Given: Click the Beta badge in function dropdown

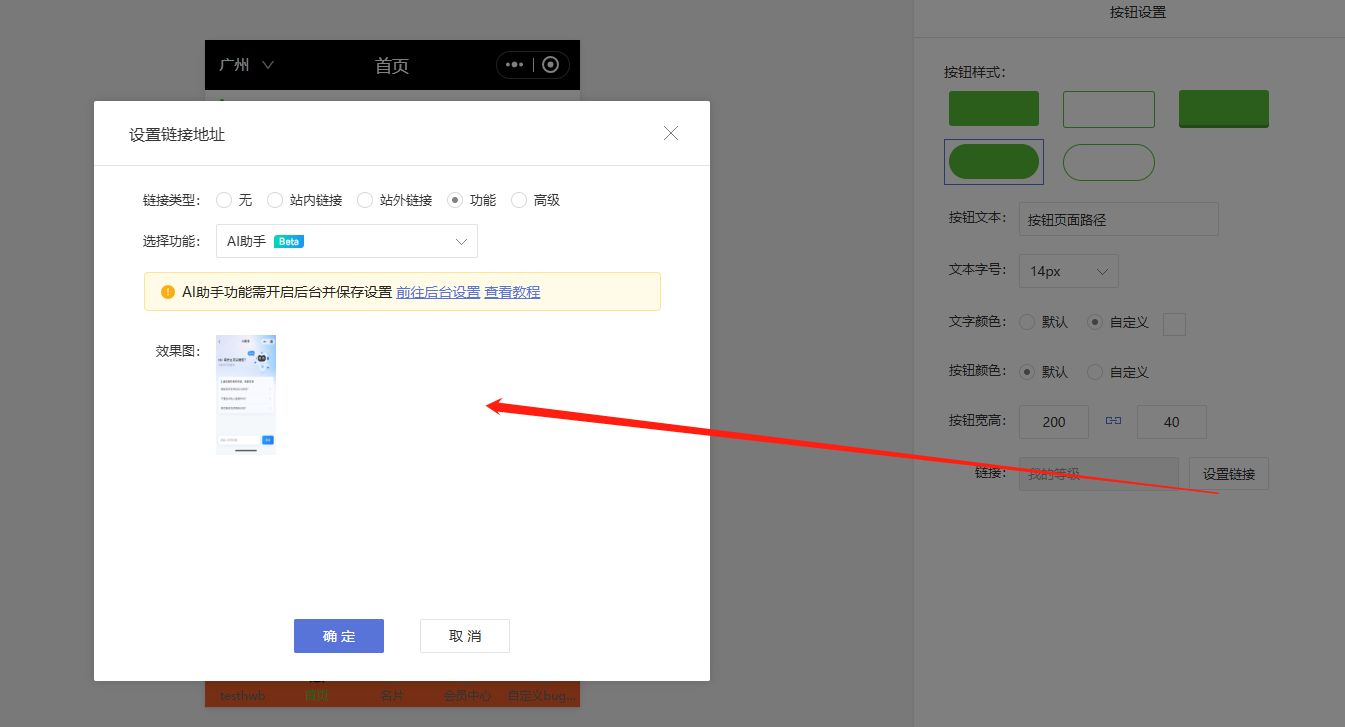Looking at the screenshot, I should coord(289,241).
